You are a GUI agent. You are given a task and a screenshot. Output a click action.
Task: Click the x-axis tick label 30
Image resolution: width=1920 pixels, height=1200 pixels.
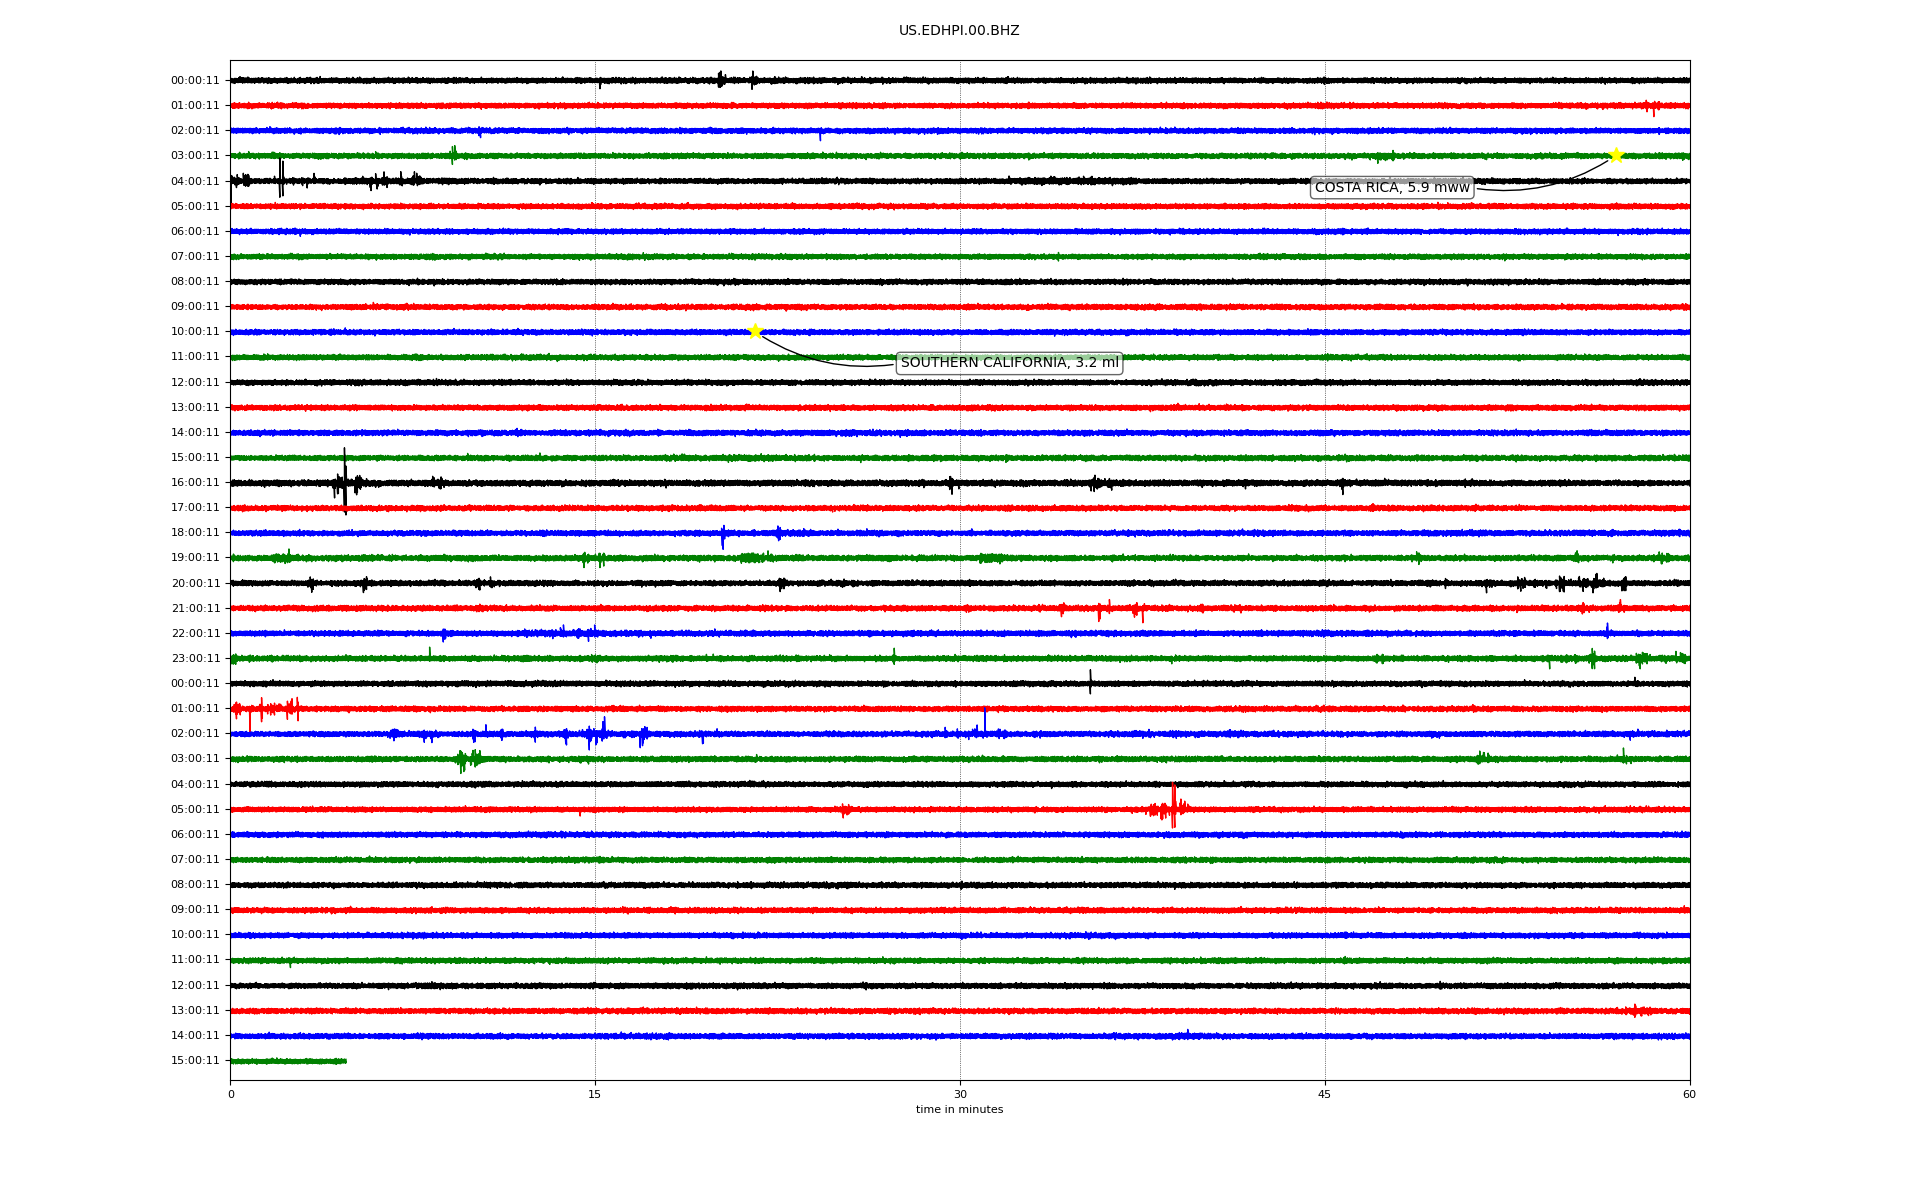tap(960, 1094)
